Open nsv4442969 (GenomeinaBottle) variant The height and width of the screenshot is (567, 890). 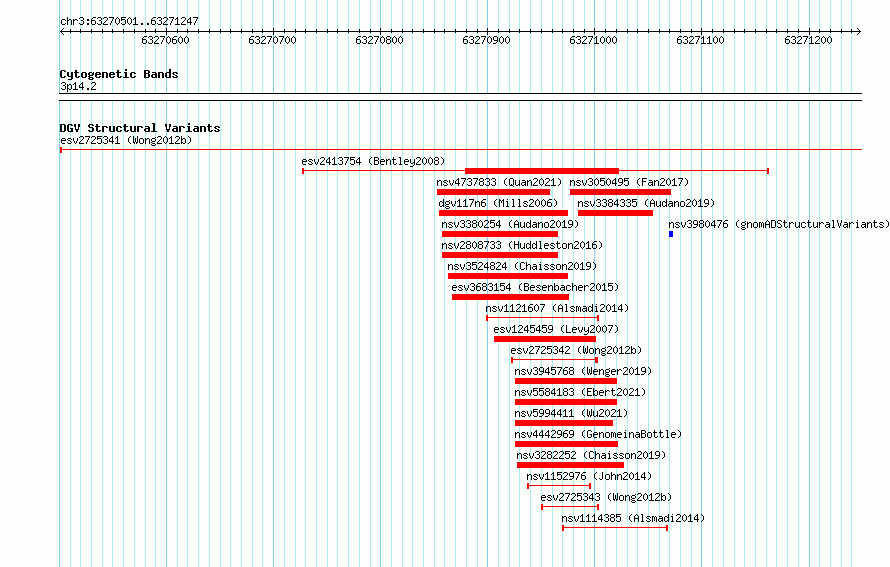[x=598, y=434]
